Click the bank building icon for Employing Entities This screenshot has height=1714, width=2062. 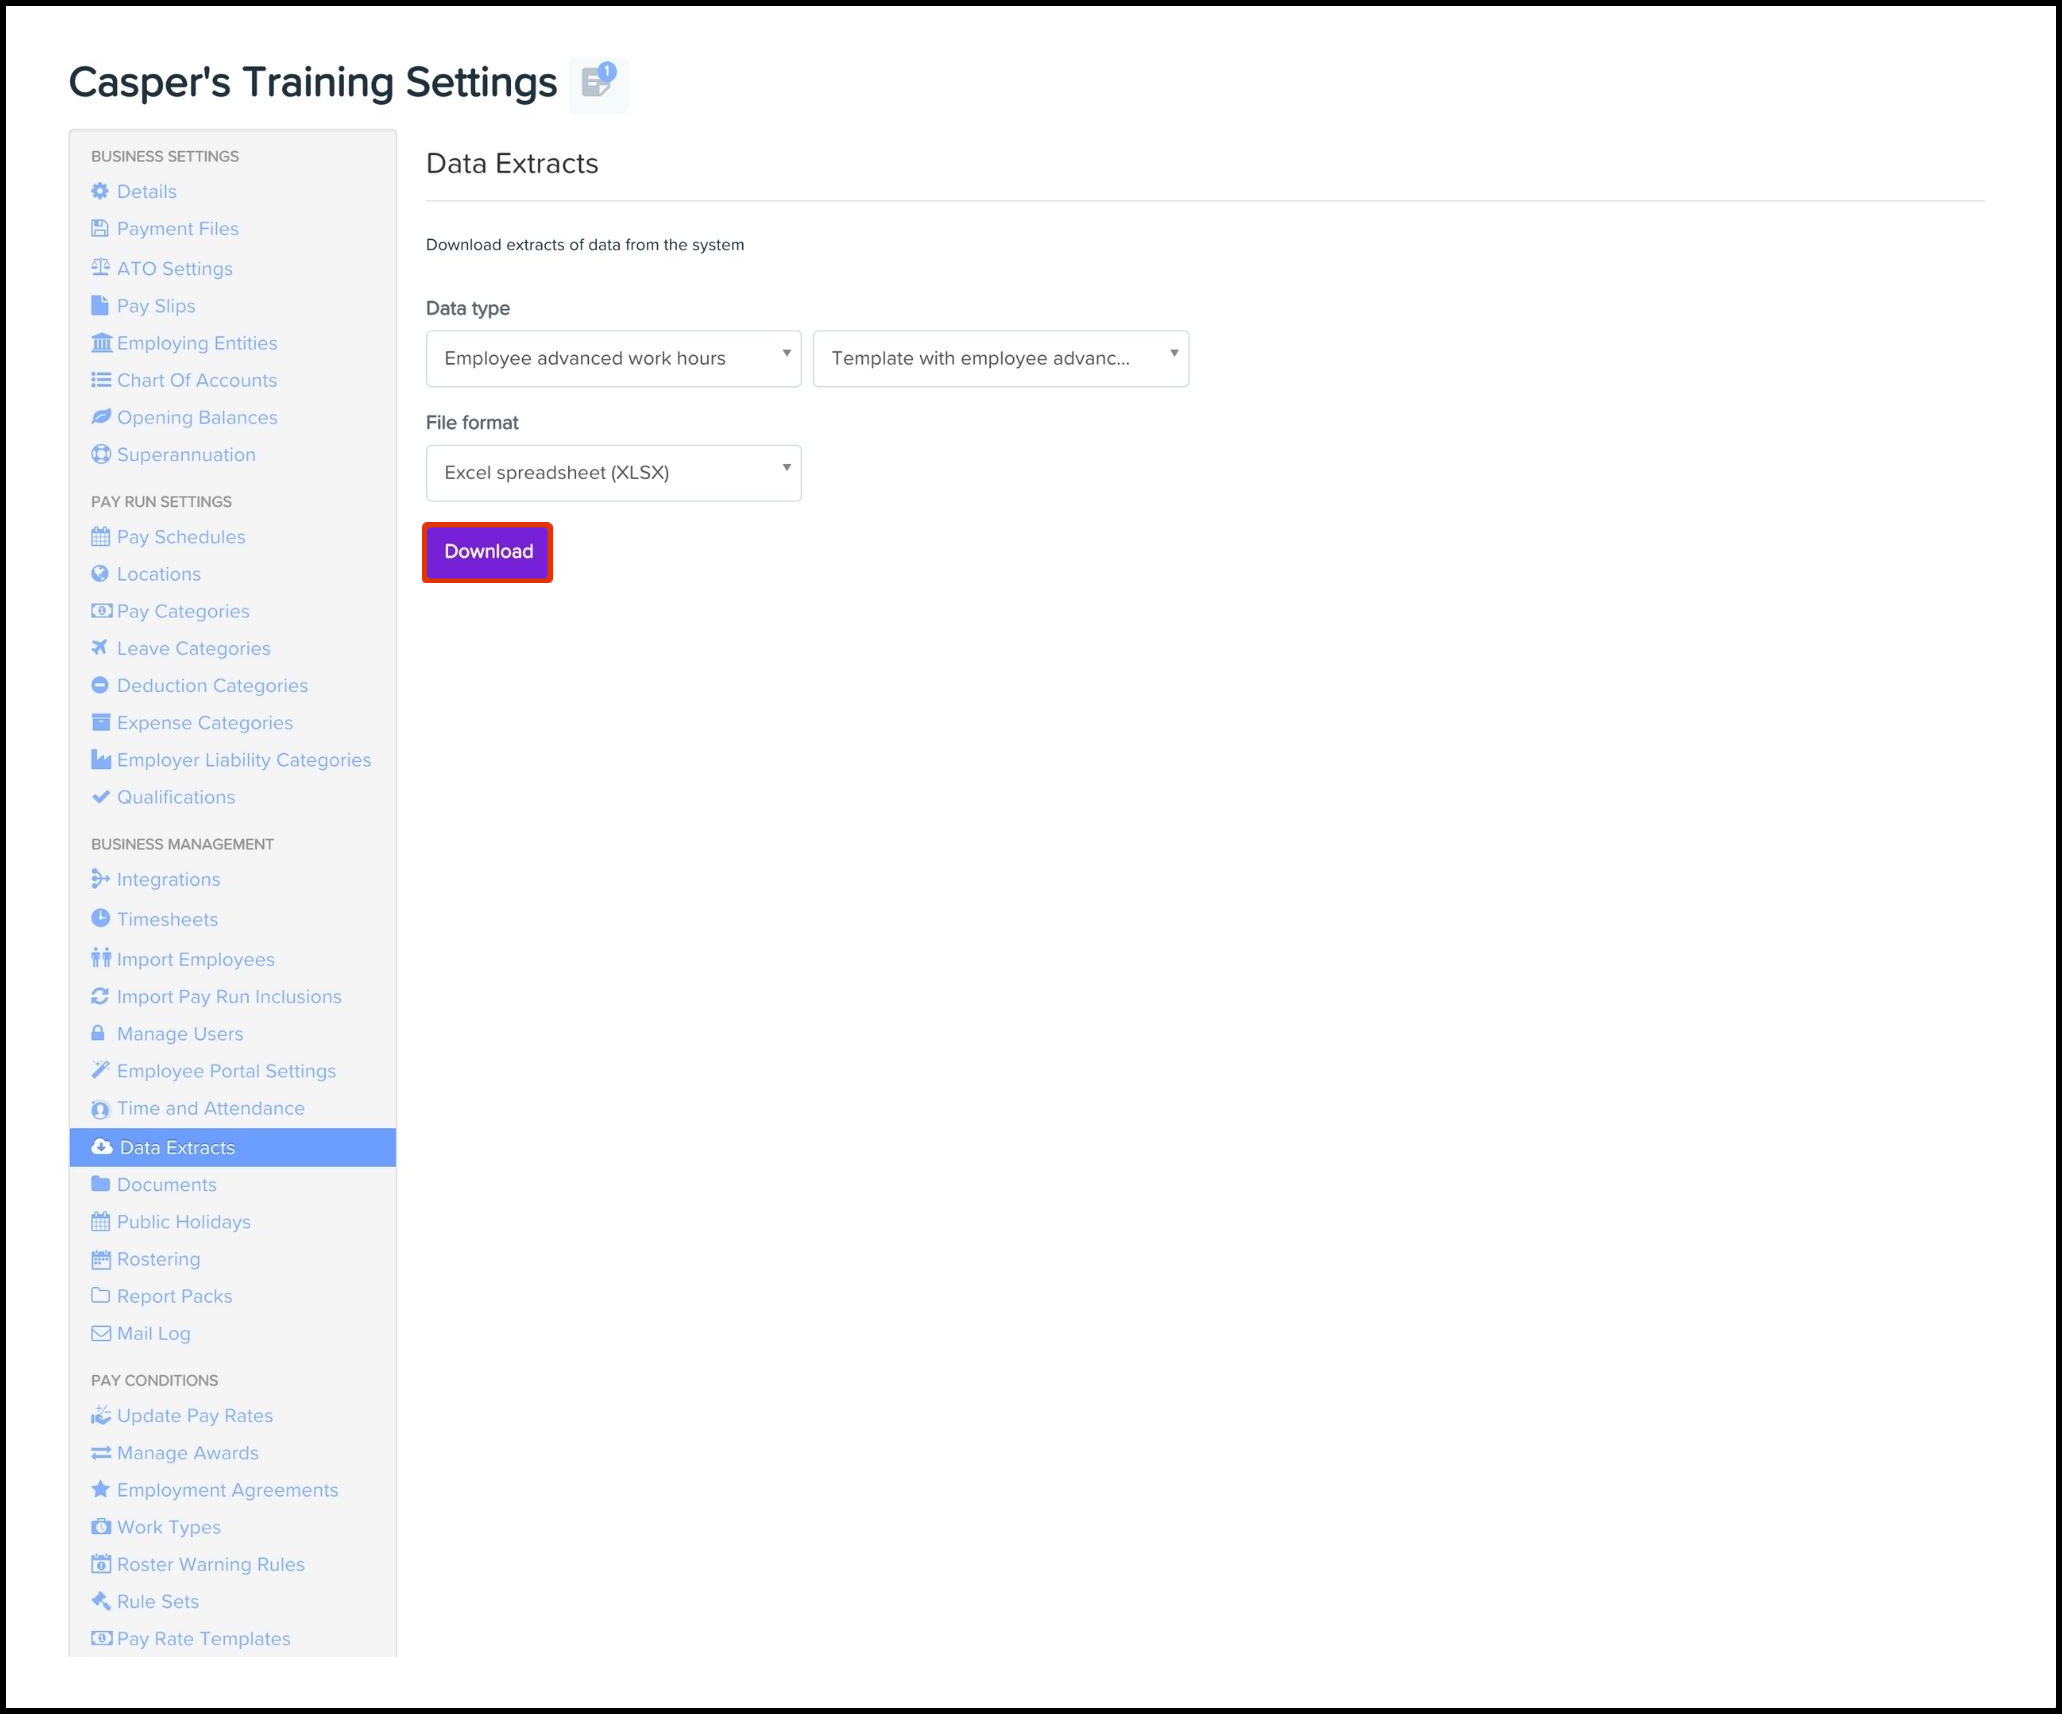[101, 343]
